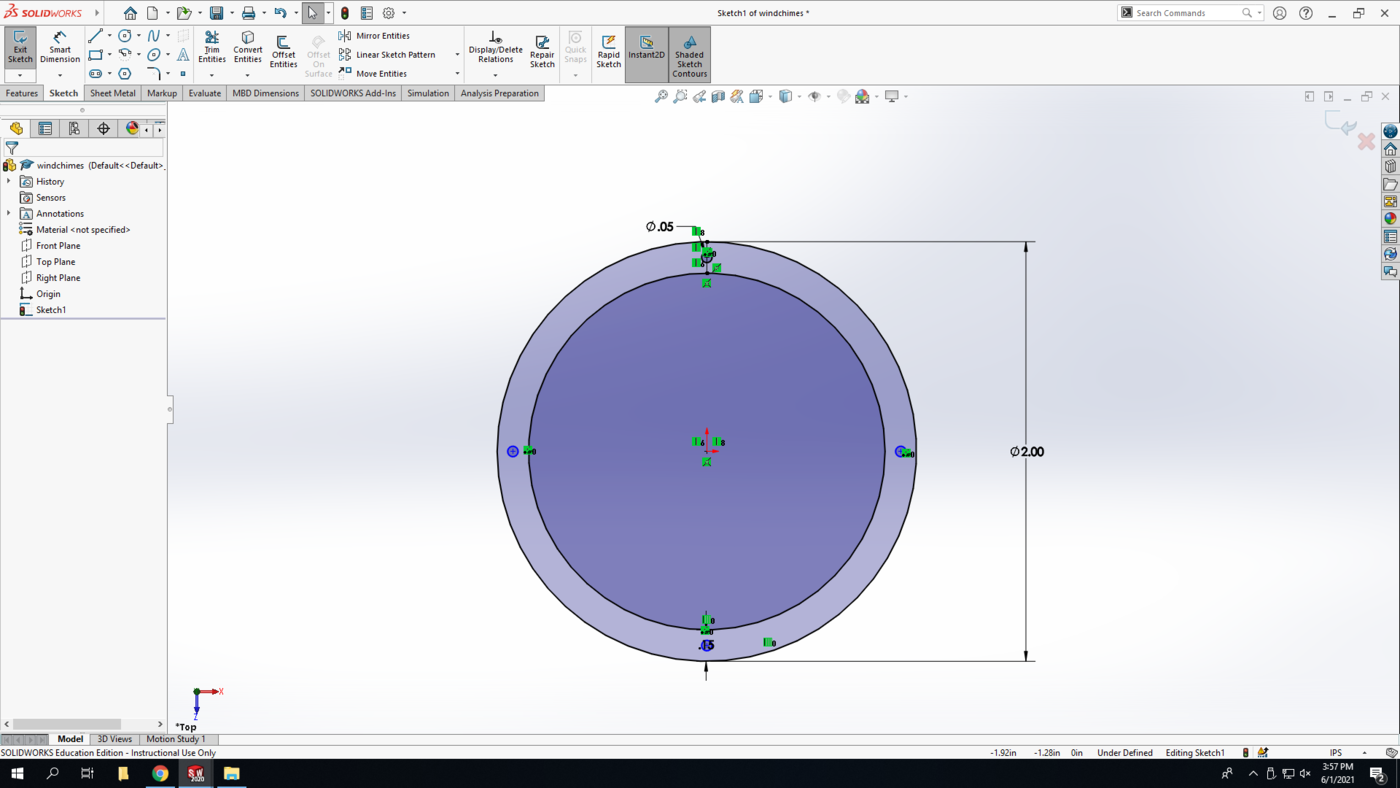Screen dimensions: 1400x788
Task: Open the PropertyManager tab
Action: 45,129
